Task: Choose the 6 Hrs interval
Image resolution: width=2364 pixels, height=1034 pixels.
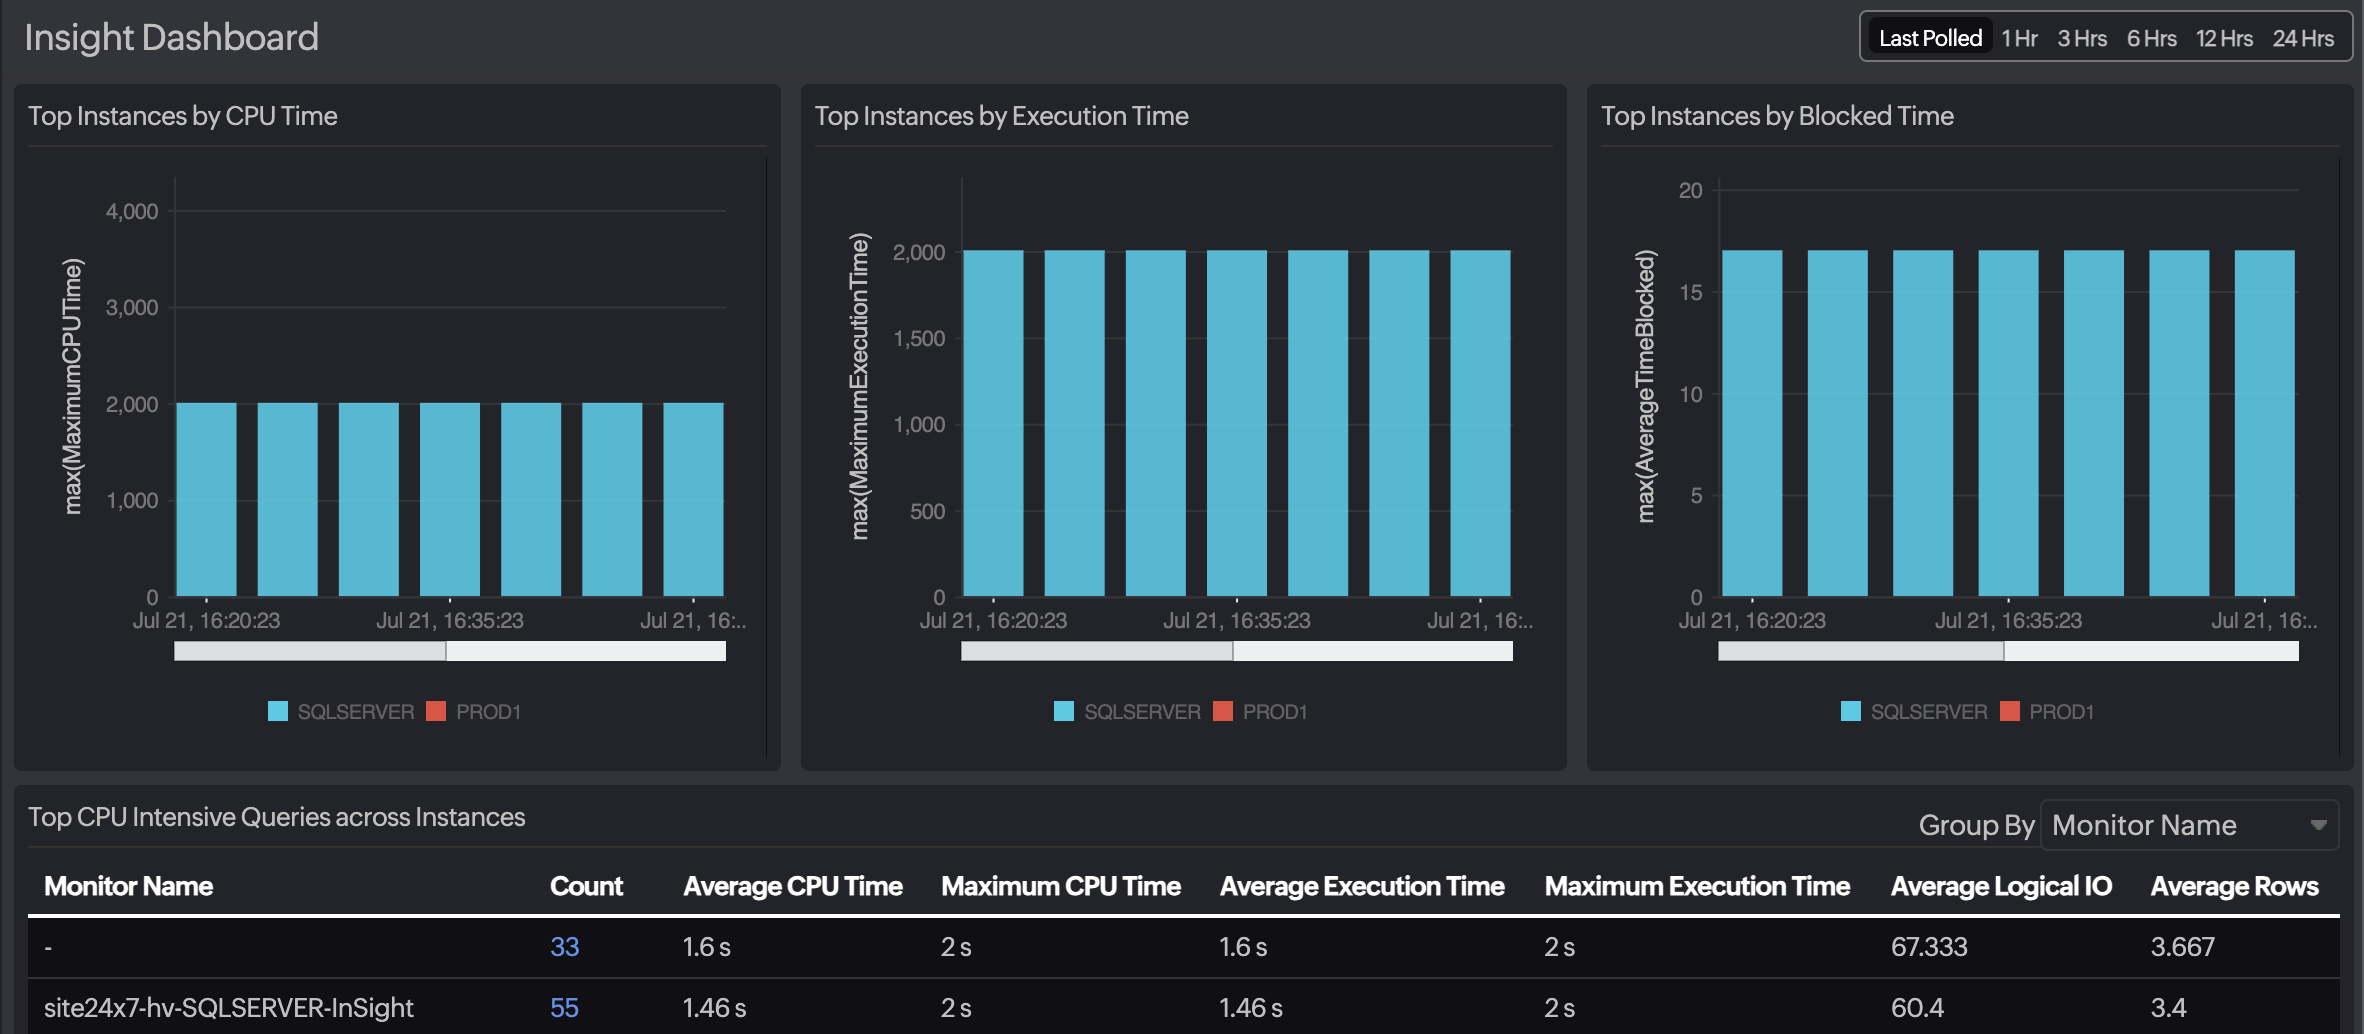Action: (x=2151, y=39)
